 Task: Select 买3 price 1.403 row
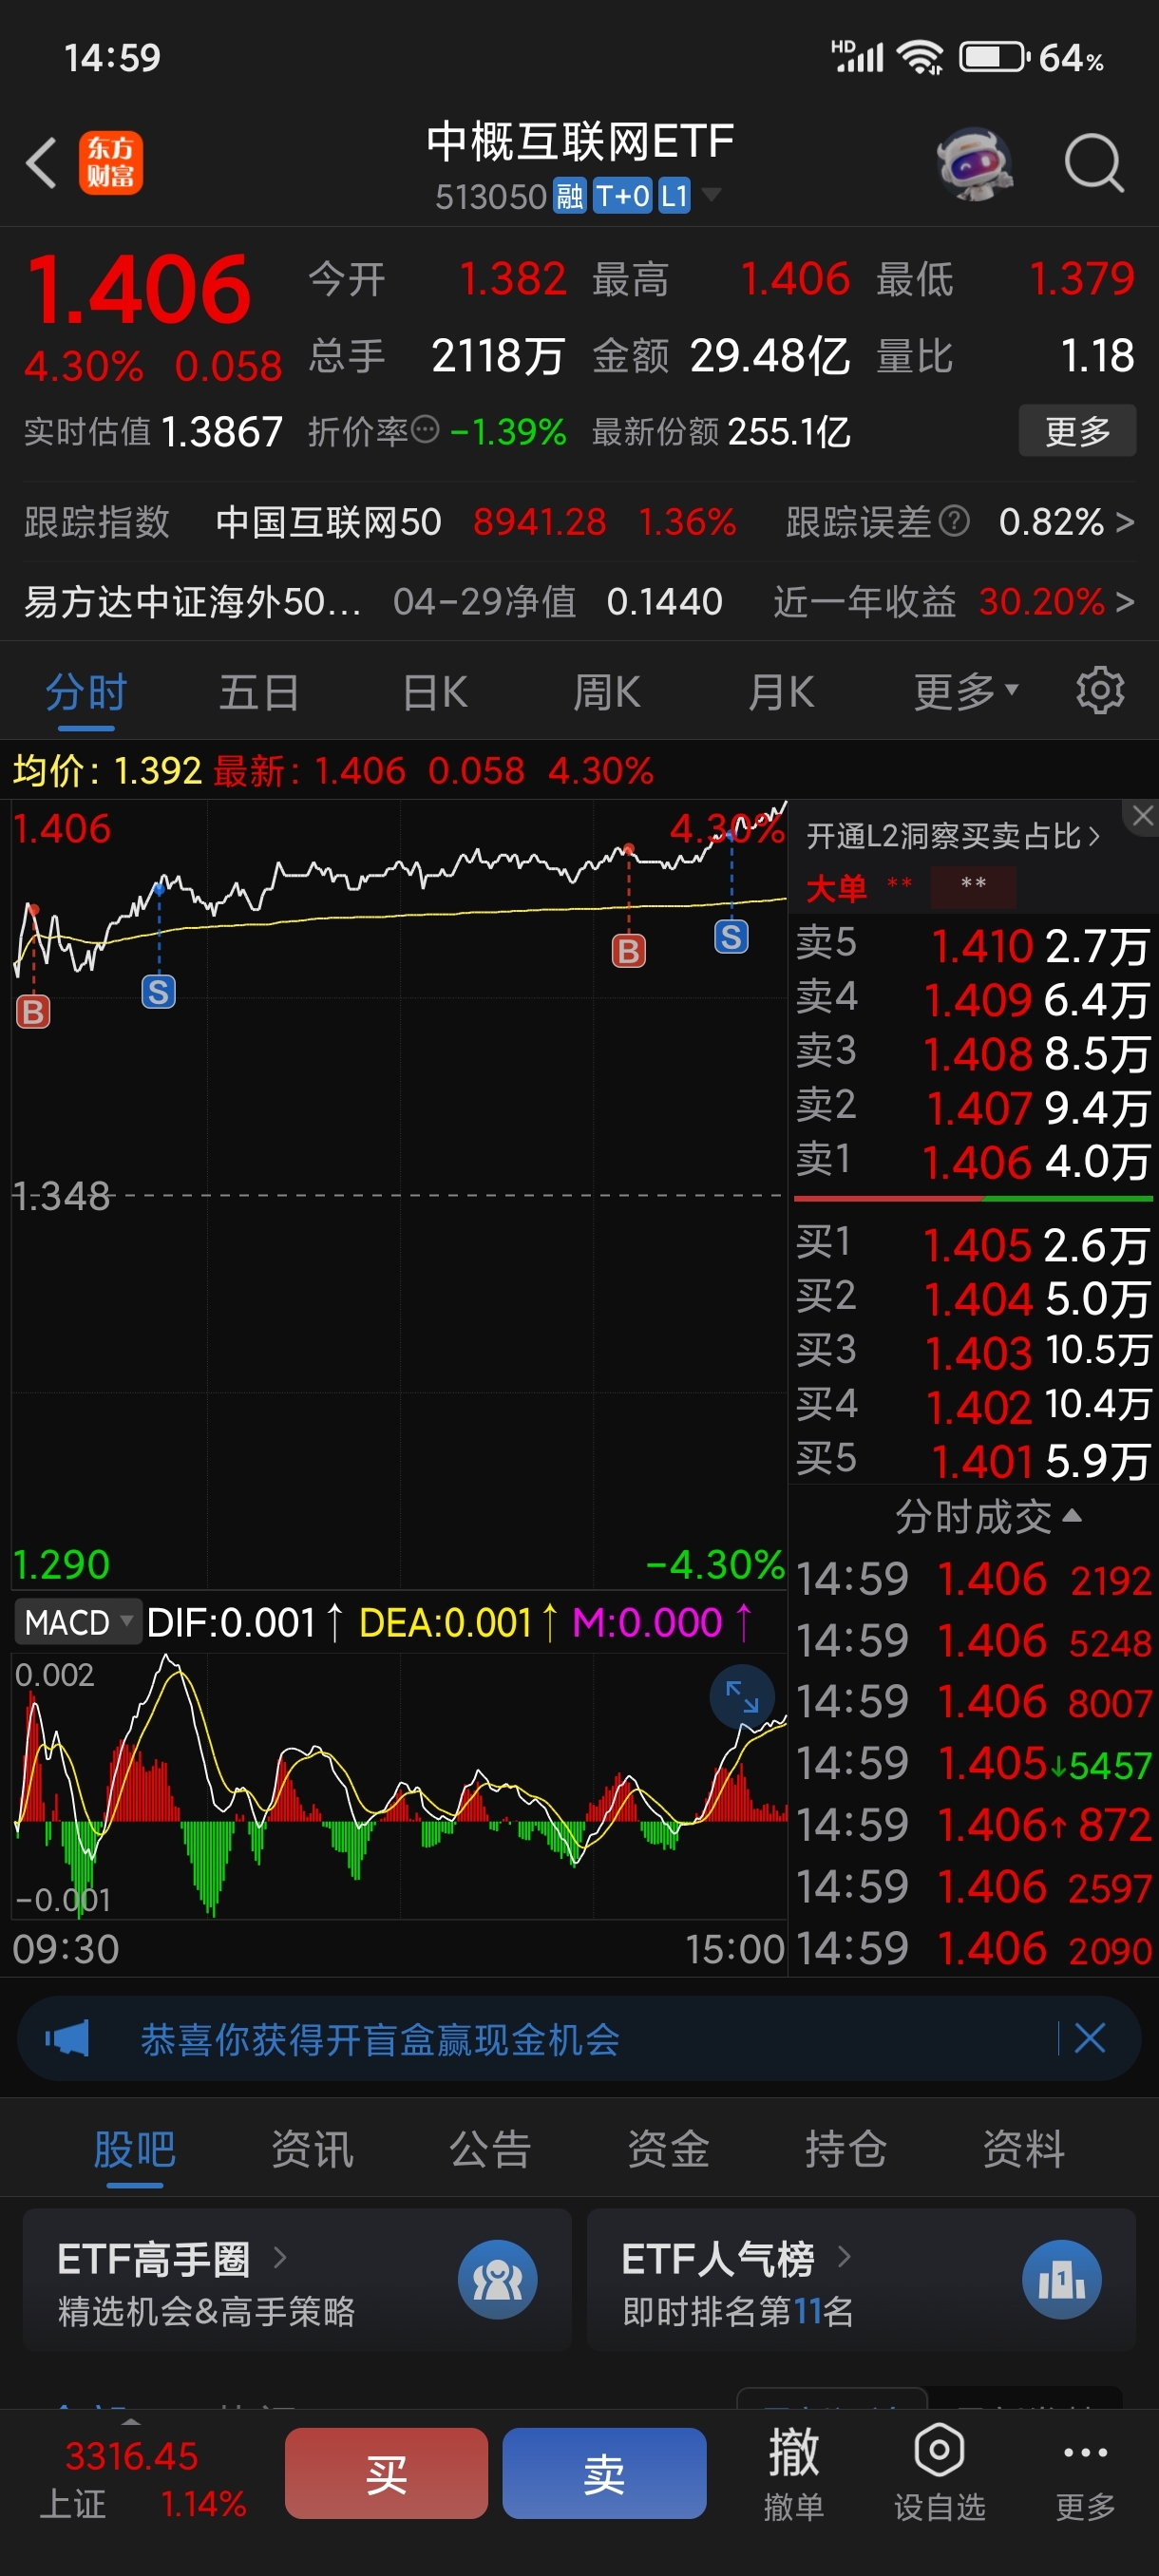973,1352
